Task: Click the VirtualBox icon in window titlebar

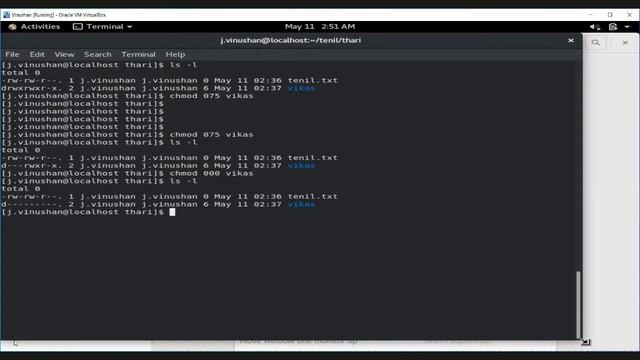Action: pyautogui.click(x=6, y=15)
